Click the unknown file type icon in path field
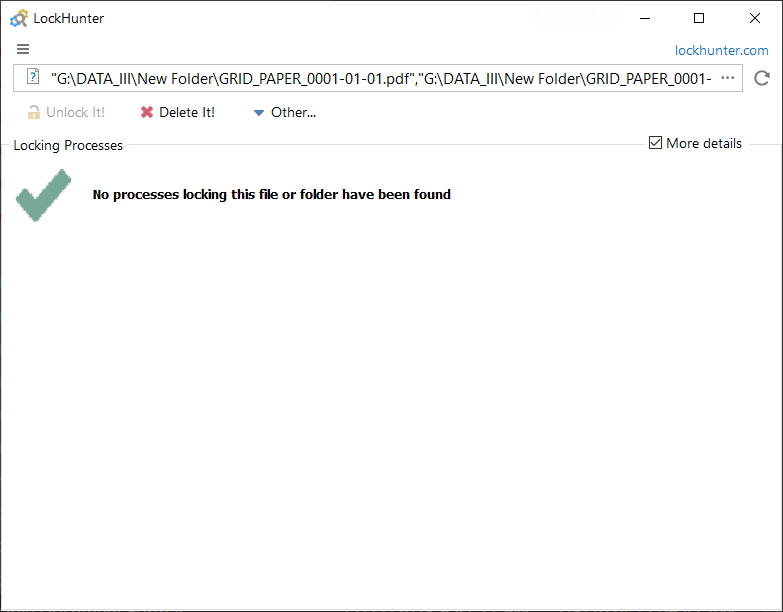The height and width of the screenshot is (612, 783). point(33,77)
